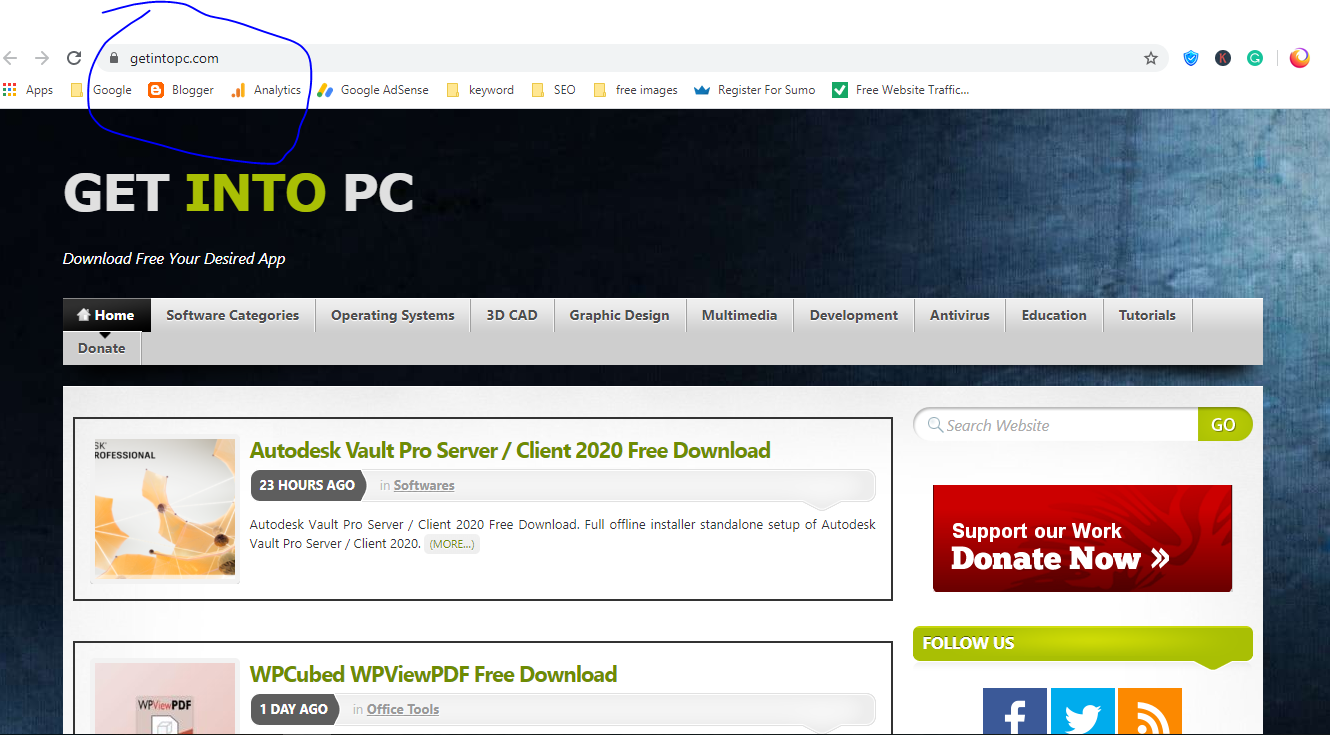Click the GET INTO PC site logo
The image size is (1330, 735).
239,193
